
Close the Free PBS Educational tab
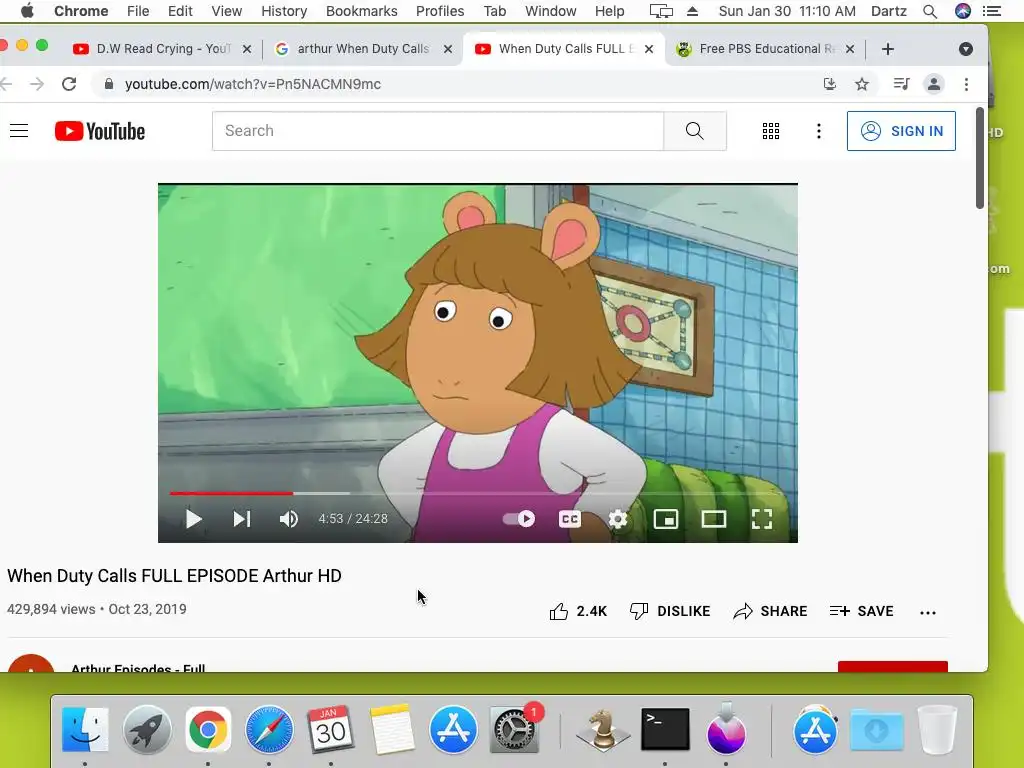850,49
